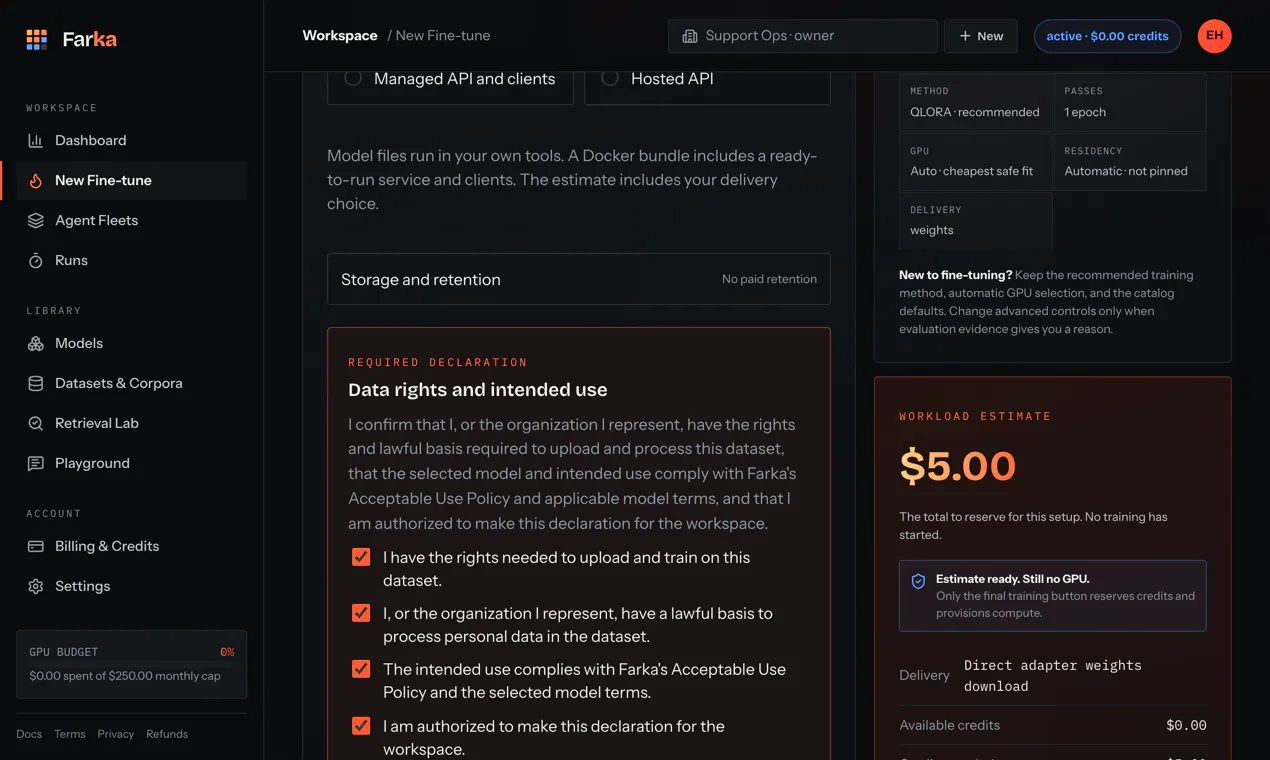Open the Support Ops workspace switcher
Image resolution: width=1270 pixels, height=760 pixels.
[803, 36]
